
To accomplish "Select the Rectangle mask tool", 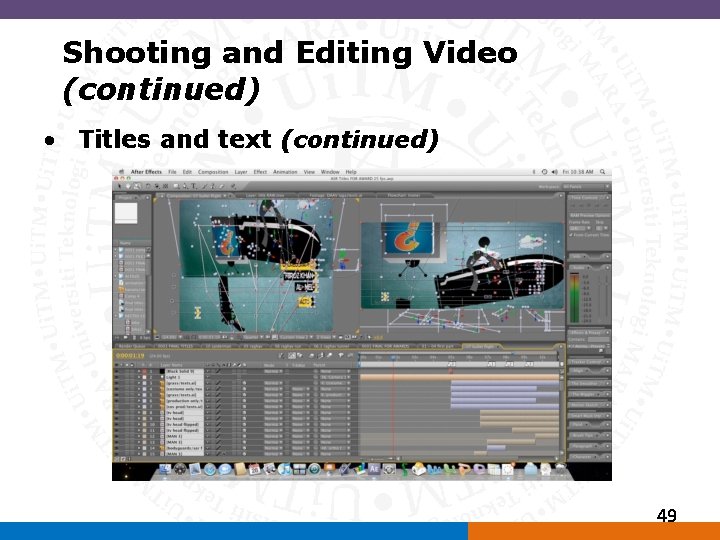I will (177, 186).
